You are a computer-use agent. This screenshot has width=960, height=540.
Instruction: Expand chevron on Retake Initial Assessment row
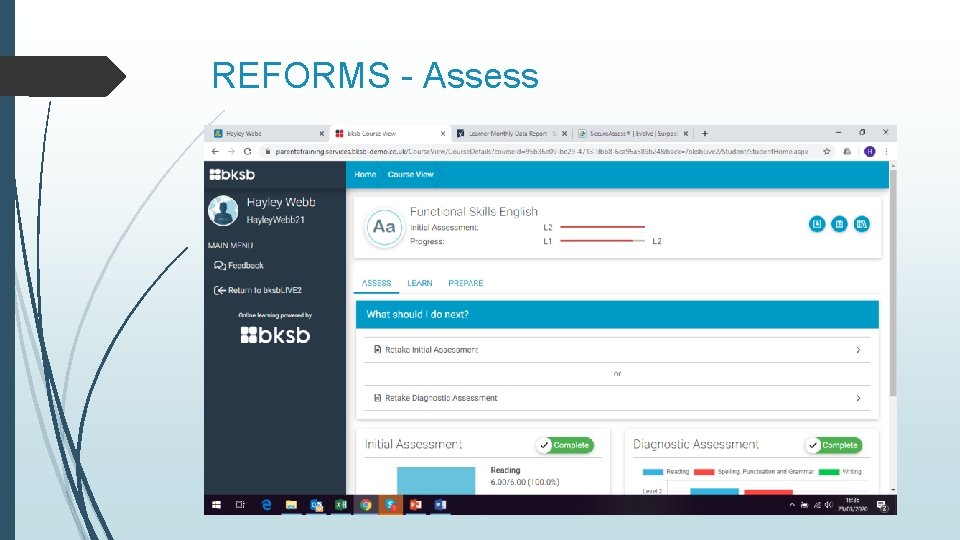click(x=858, y=350)
